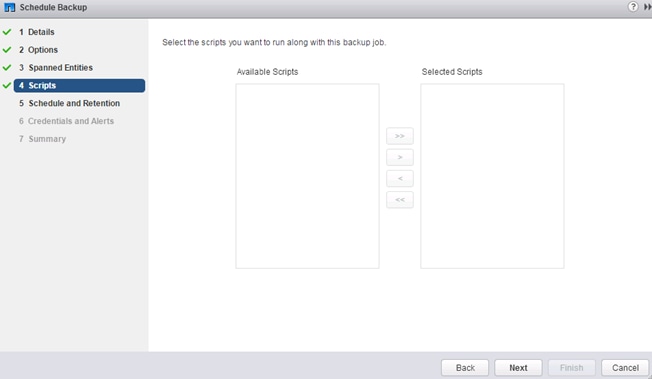Remove all scripts with the << button
The width and height of the screenshot is (652, 379).
pos(400,200)
